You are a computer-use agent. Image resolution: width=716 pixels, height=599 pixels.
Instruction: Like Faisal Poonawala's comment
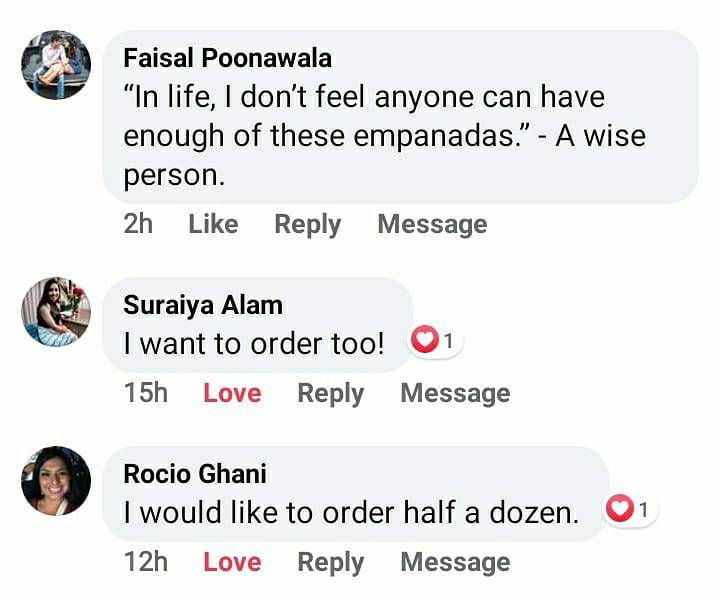tap(213, 224)
